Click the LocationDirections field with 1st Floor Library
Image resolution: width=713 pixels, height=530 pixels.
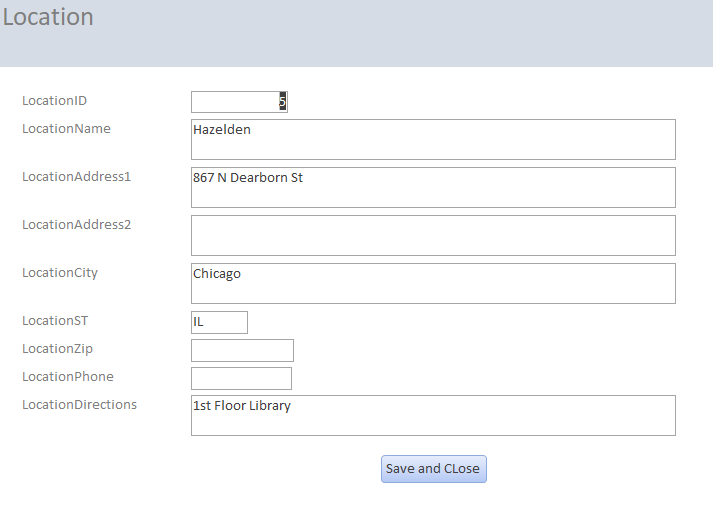click(x=432, y=415)
